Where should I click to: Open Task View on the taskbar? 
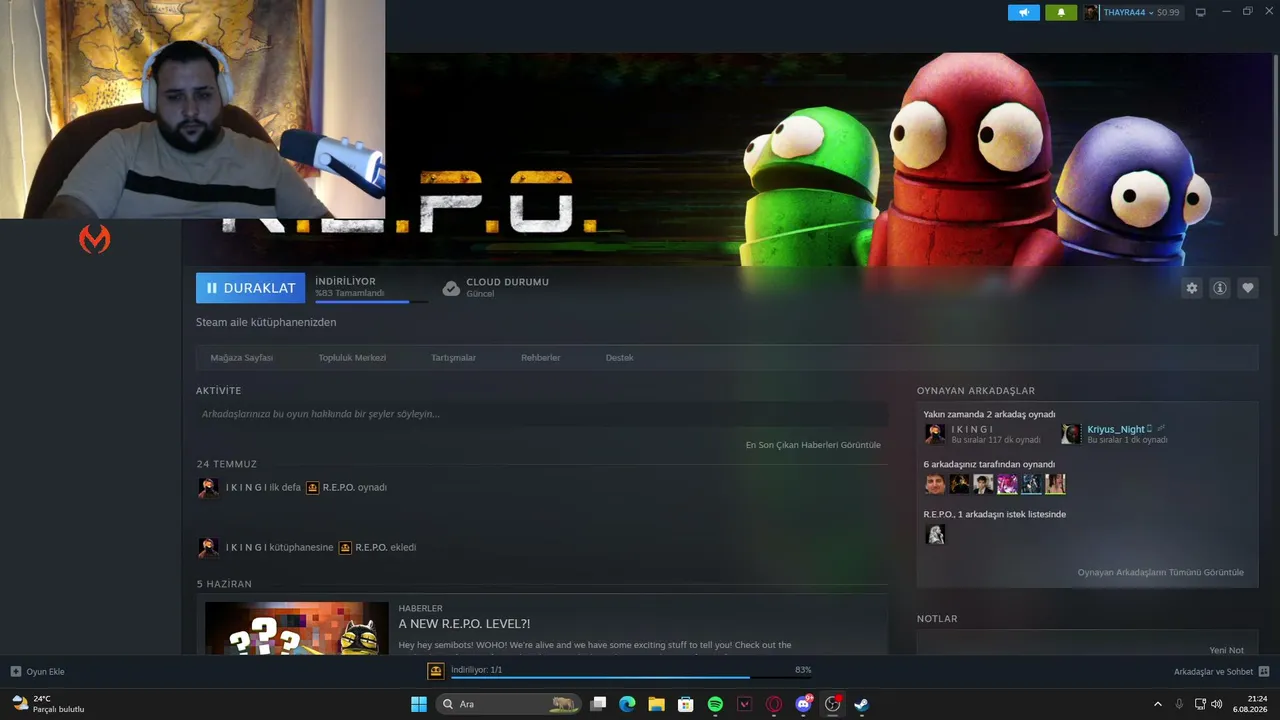(x=598, y=704)
